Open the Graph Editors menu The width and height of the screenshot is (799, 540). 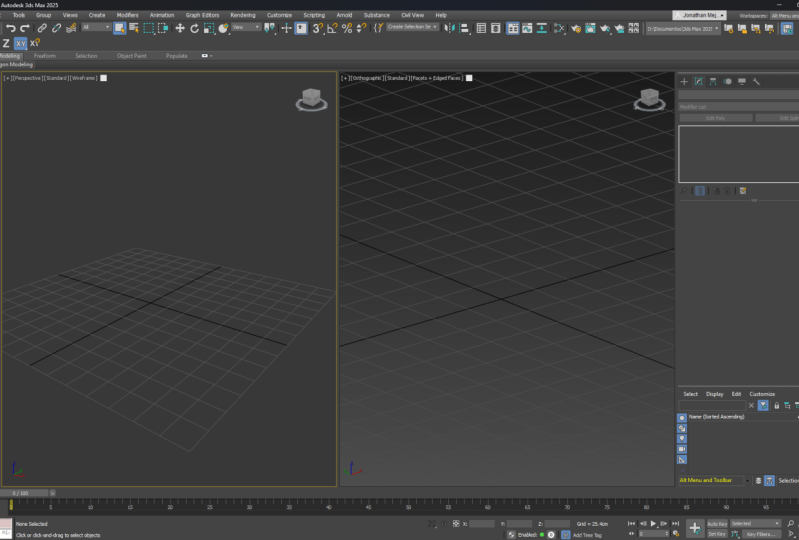pyautogui.click(x=202, y=15)
